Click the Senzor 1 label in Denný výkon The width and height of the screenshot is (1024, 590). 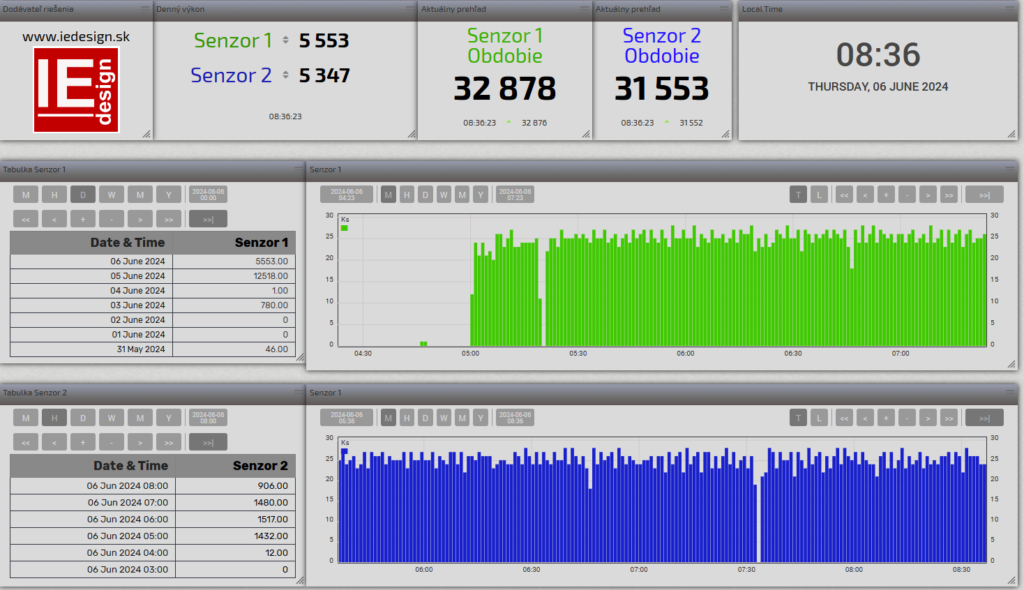click(232, 41)
